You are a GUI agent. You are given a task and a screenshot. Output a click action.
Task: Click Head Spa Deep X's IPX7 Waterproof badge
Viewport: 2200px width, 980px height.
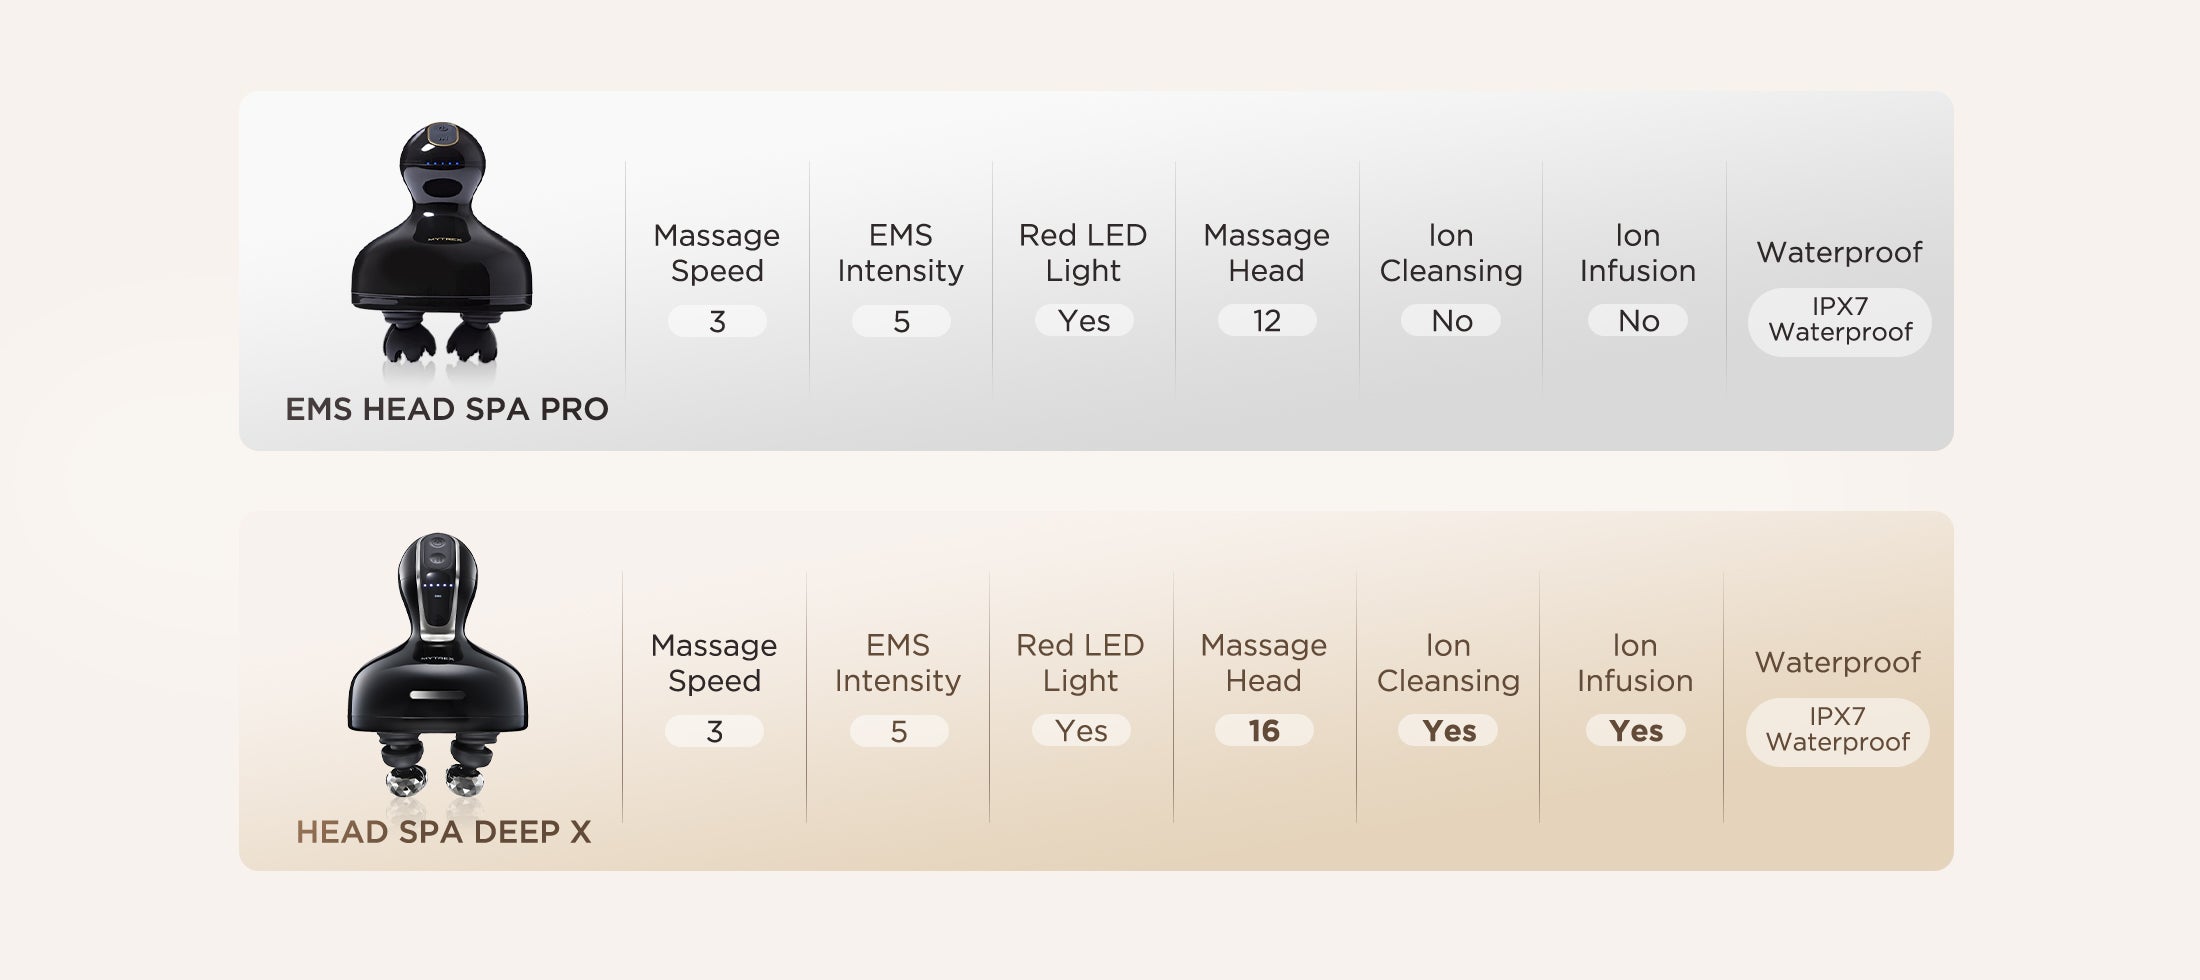pyautogui.click(x=1837, y=731)
